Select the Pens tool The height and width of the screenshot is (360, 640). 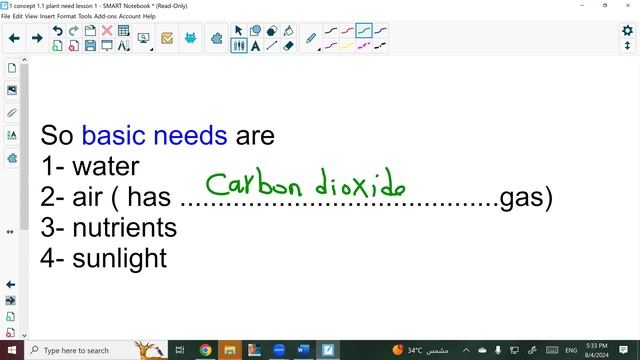click(x=239, y=45)
